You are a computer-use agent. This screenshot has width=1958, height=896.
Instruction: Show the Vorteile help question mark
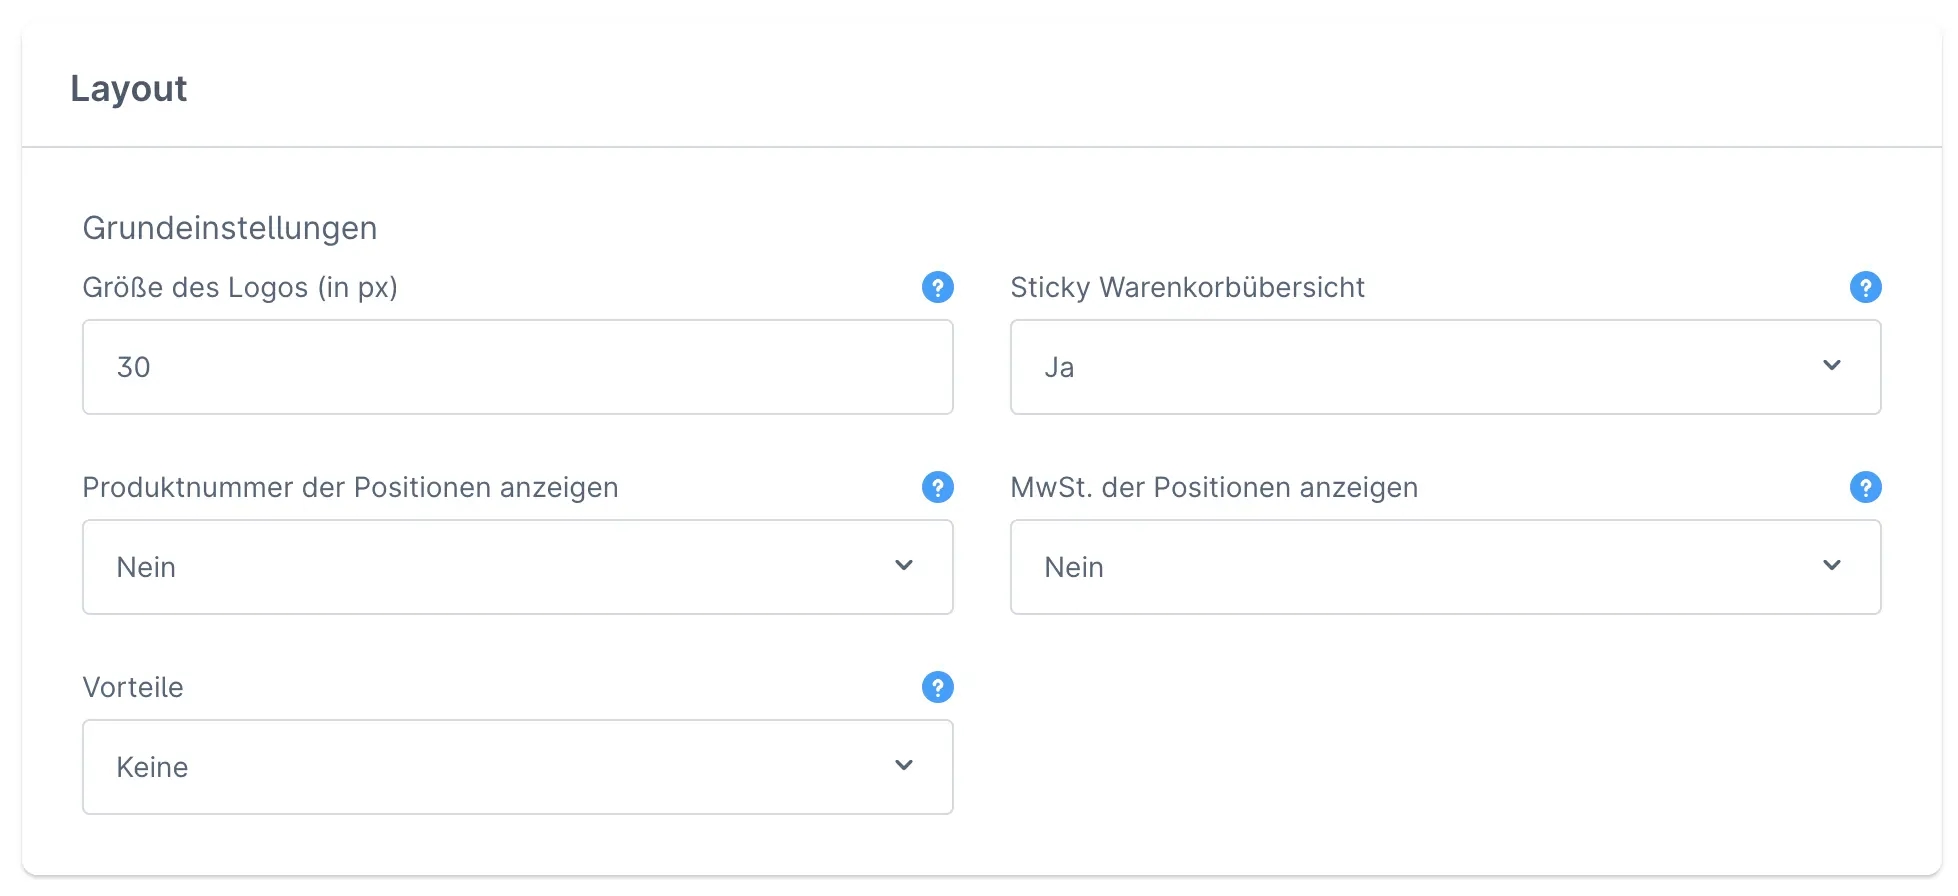(937, 688)
